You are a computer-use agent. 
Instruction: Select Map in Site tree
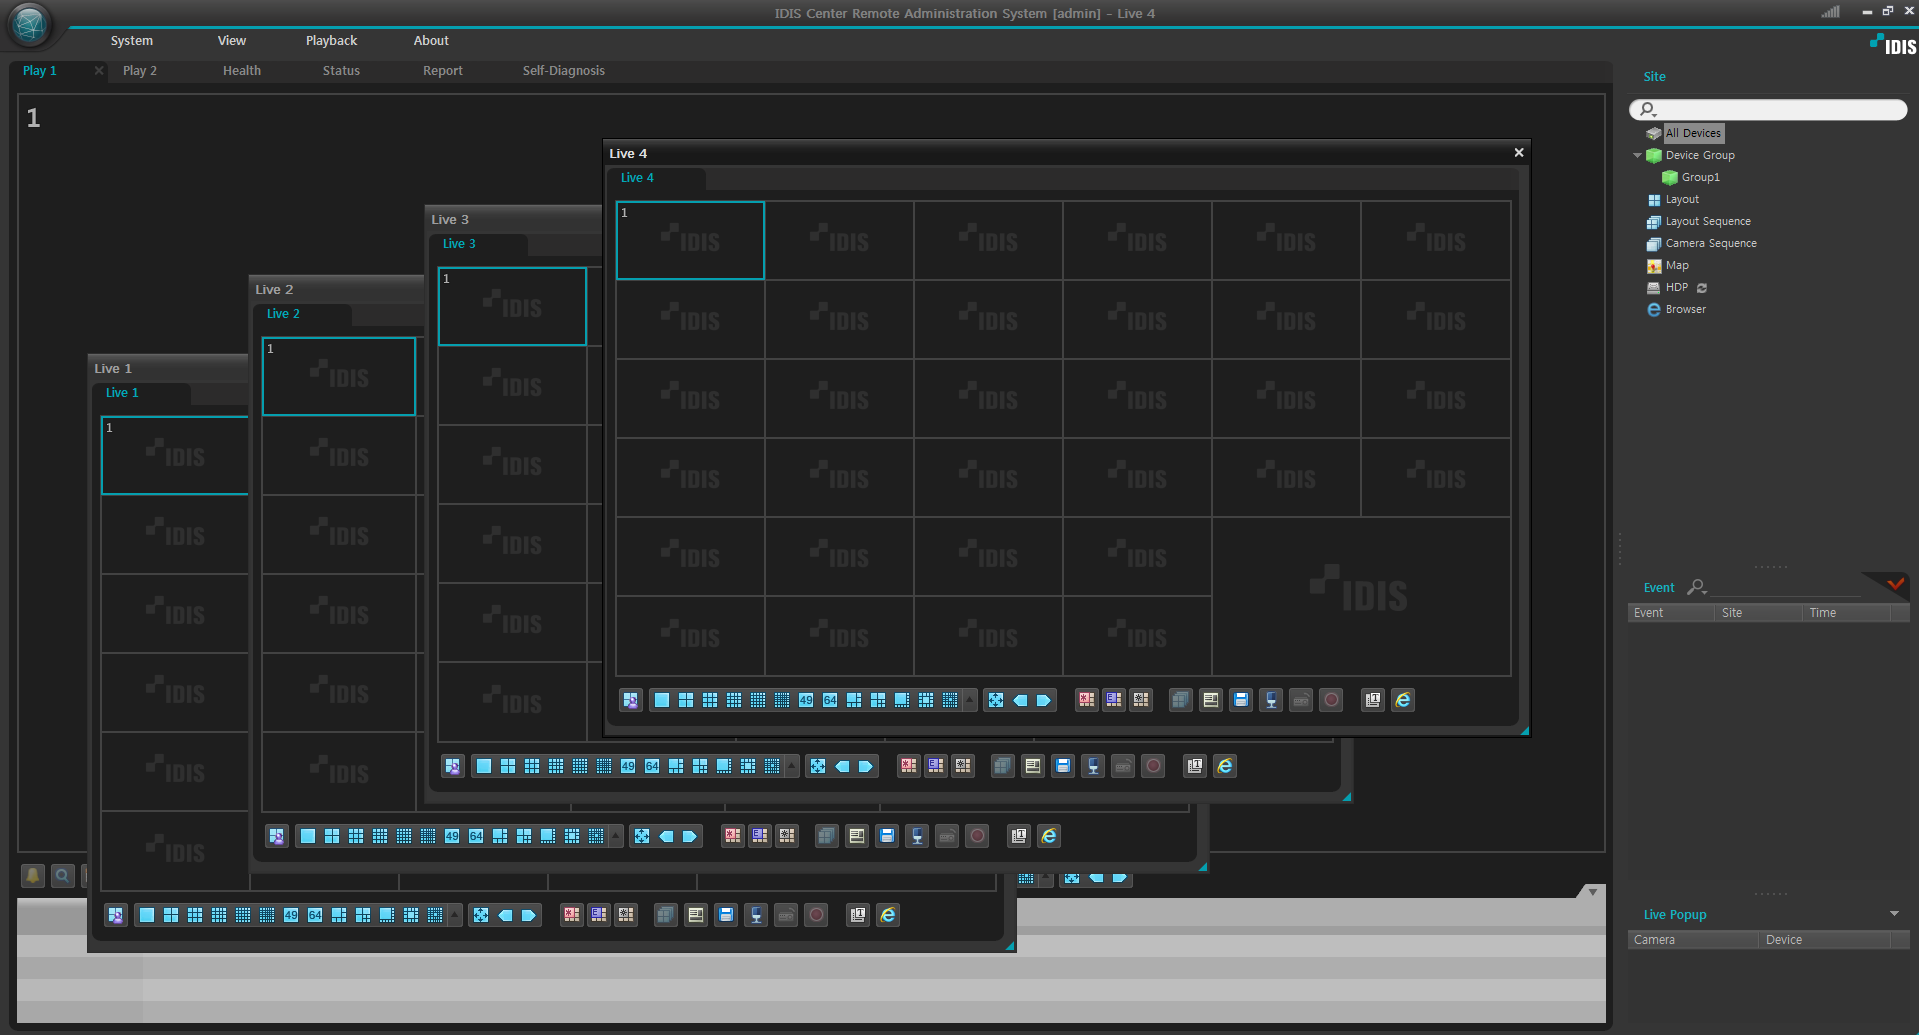pos(1677,265)
